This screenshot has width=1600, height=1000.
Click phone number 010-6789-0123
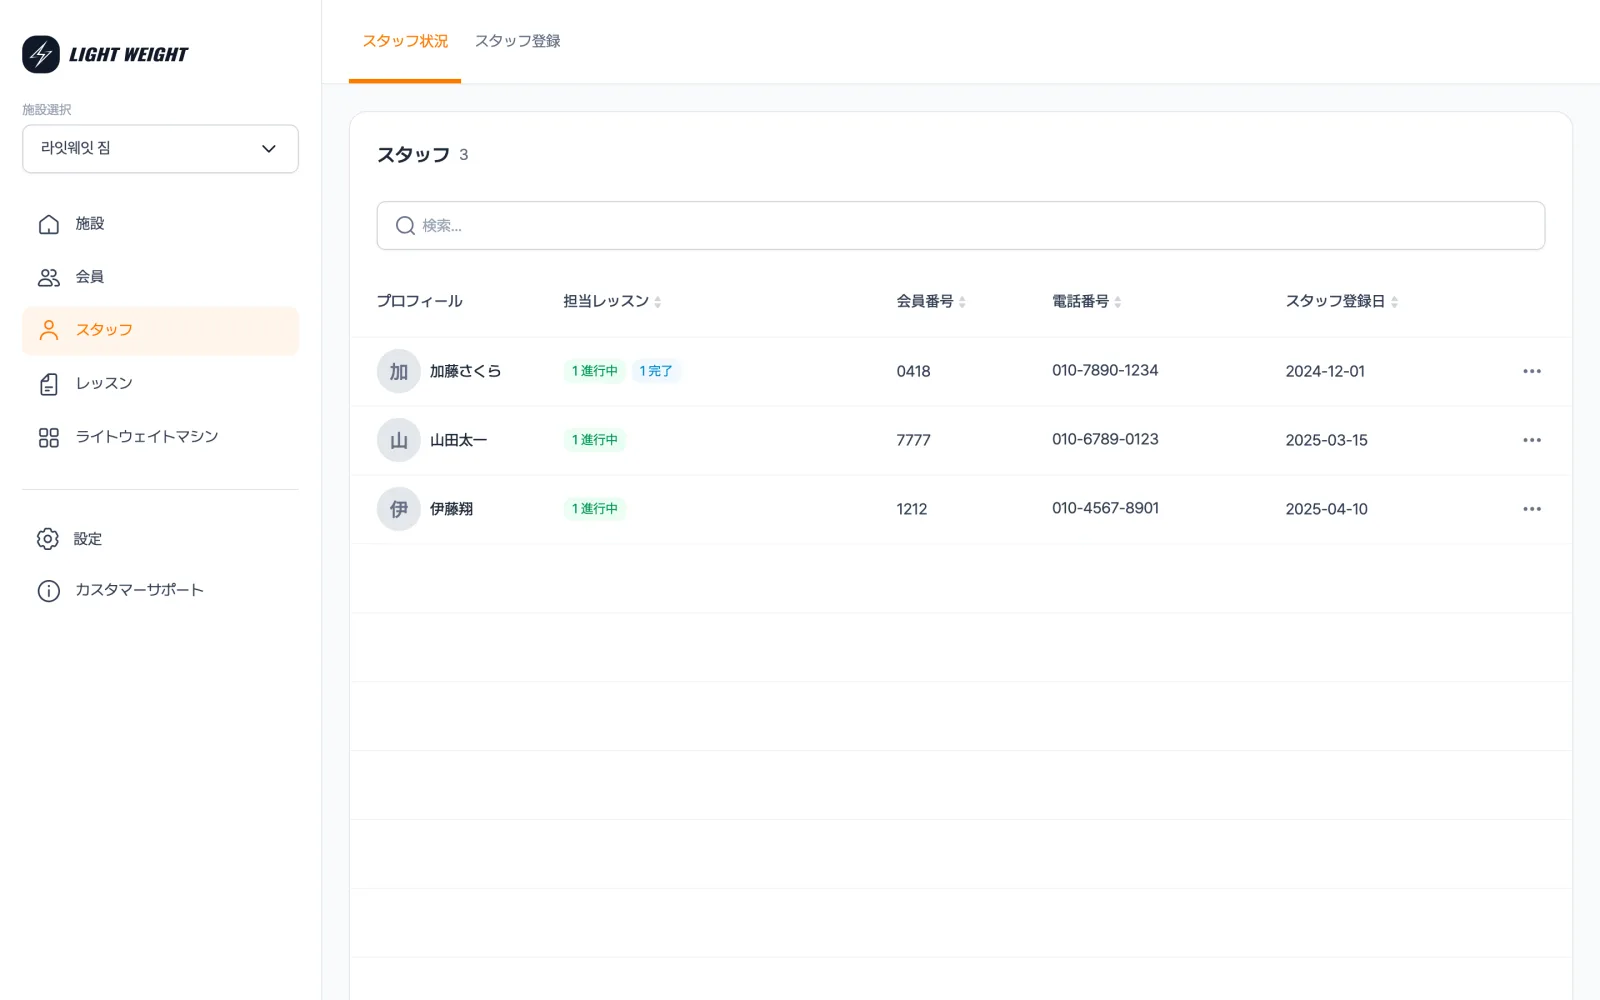click(x=1105, y=439)
